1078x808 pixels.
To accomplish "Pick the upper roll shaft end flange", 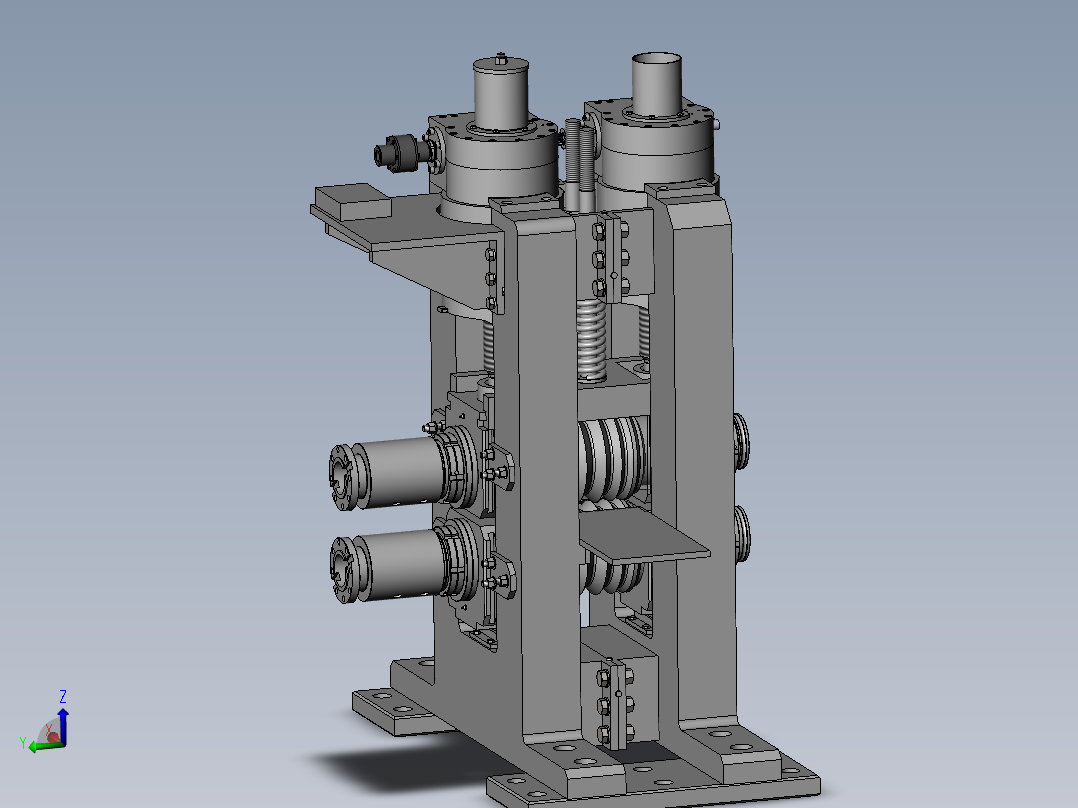I will click(x=342, y=477).
